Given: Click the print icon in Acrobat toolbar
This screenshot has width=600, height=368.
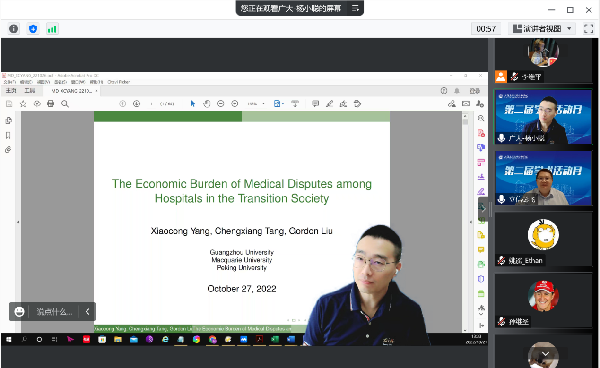Looking at the screenshot, I should pyautogui.click(x=51, y=104).
